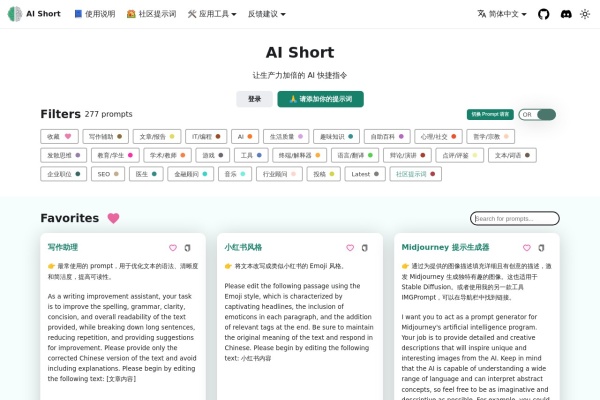
Task: Enable the SEO filter tag
Action: (108, 174)
